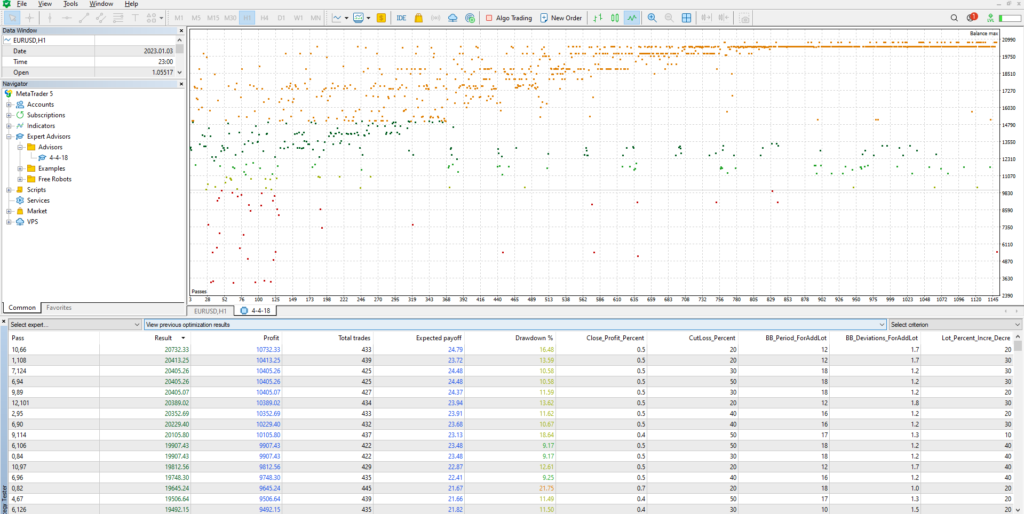1024x514 pixels.
Task: Open the Market shopping bag toolbar icon
Action: 419,18
